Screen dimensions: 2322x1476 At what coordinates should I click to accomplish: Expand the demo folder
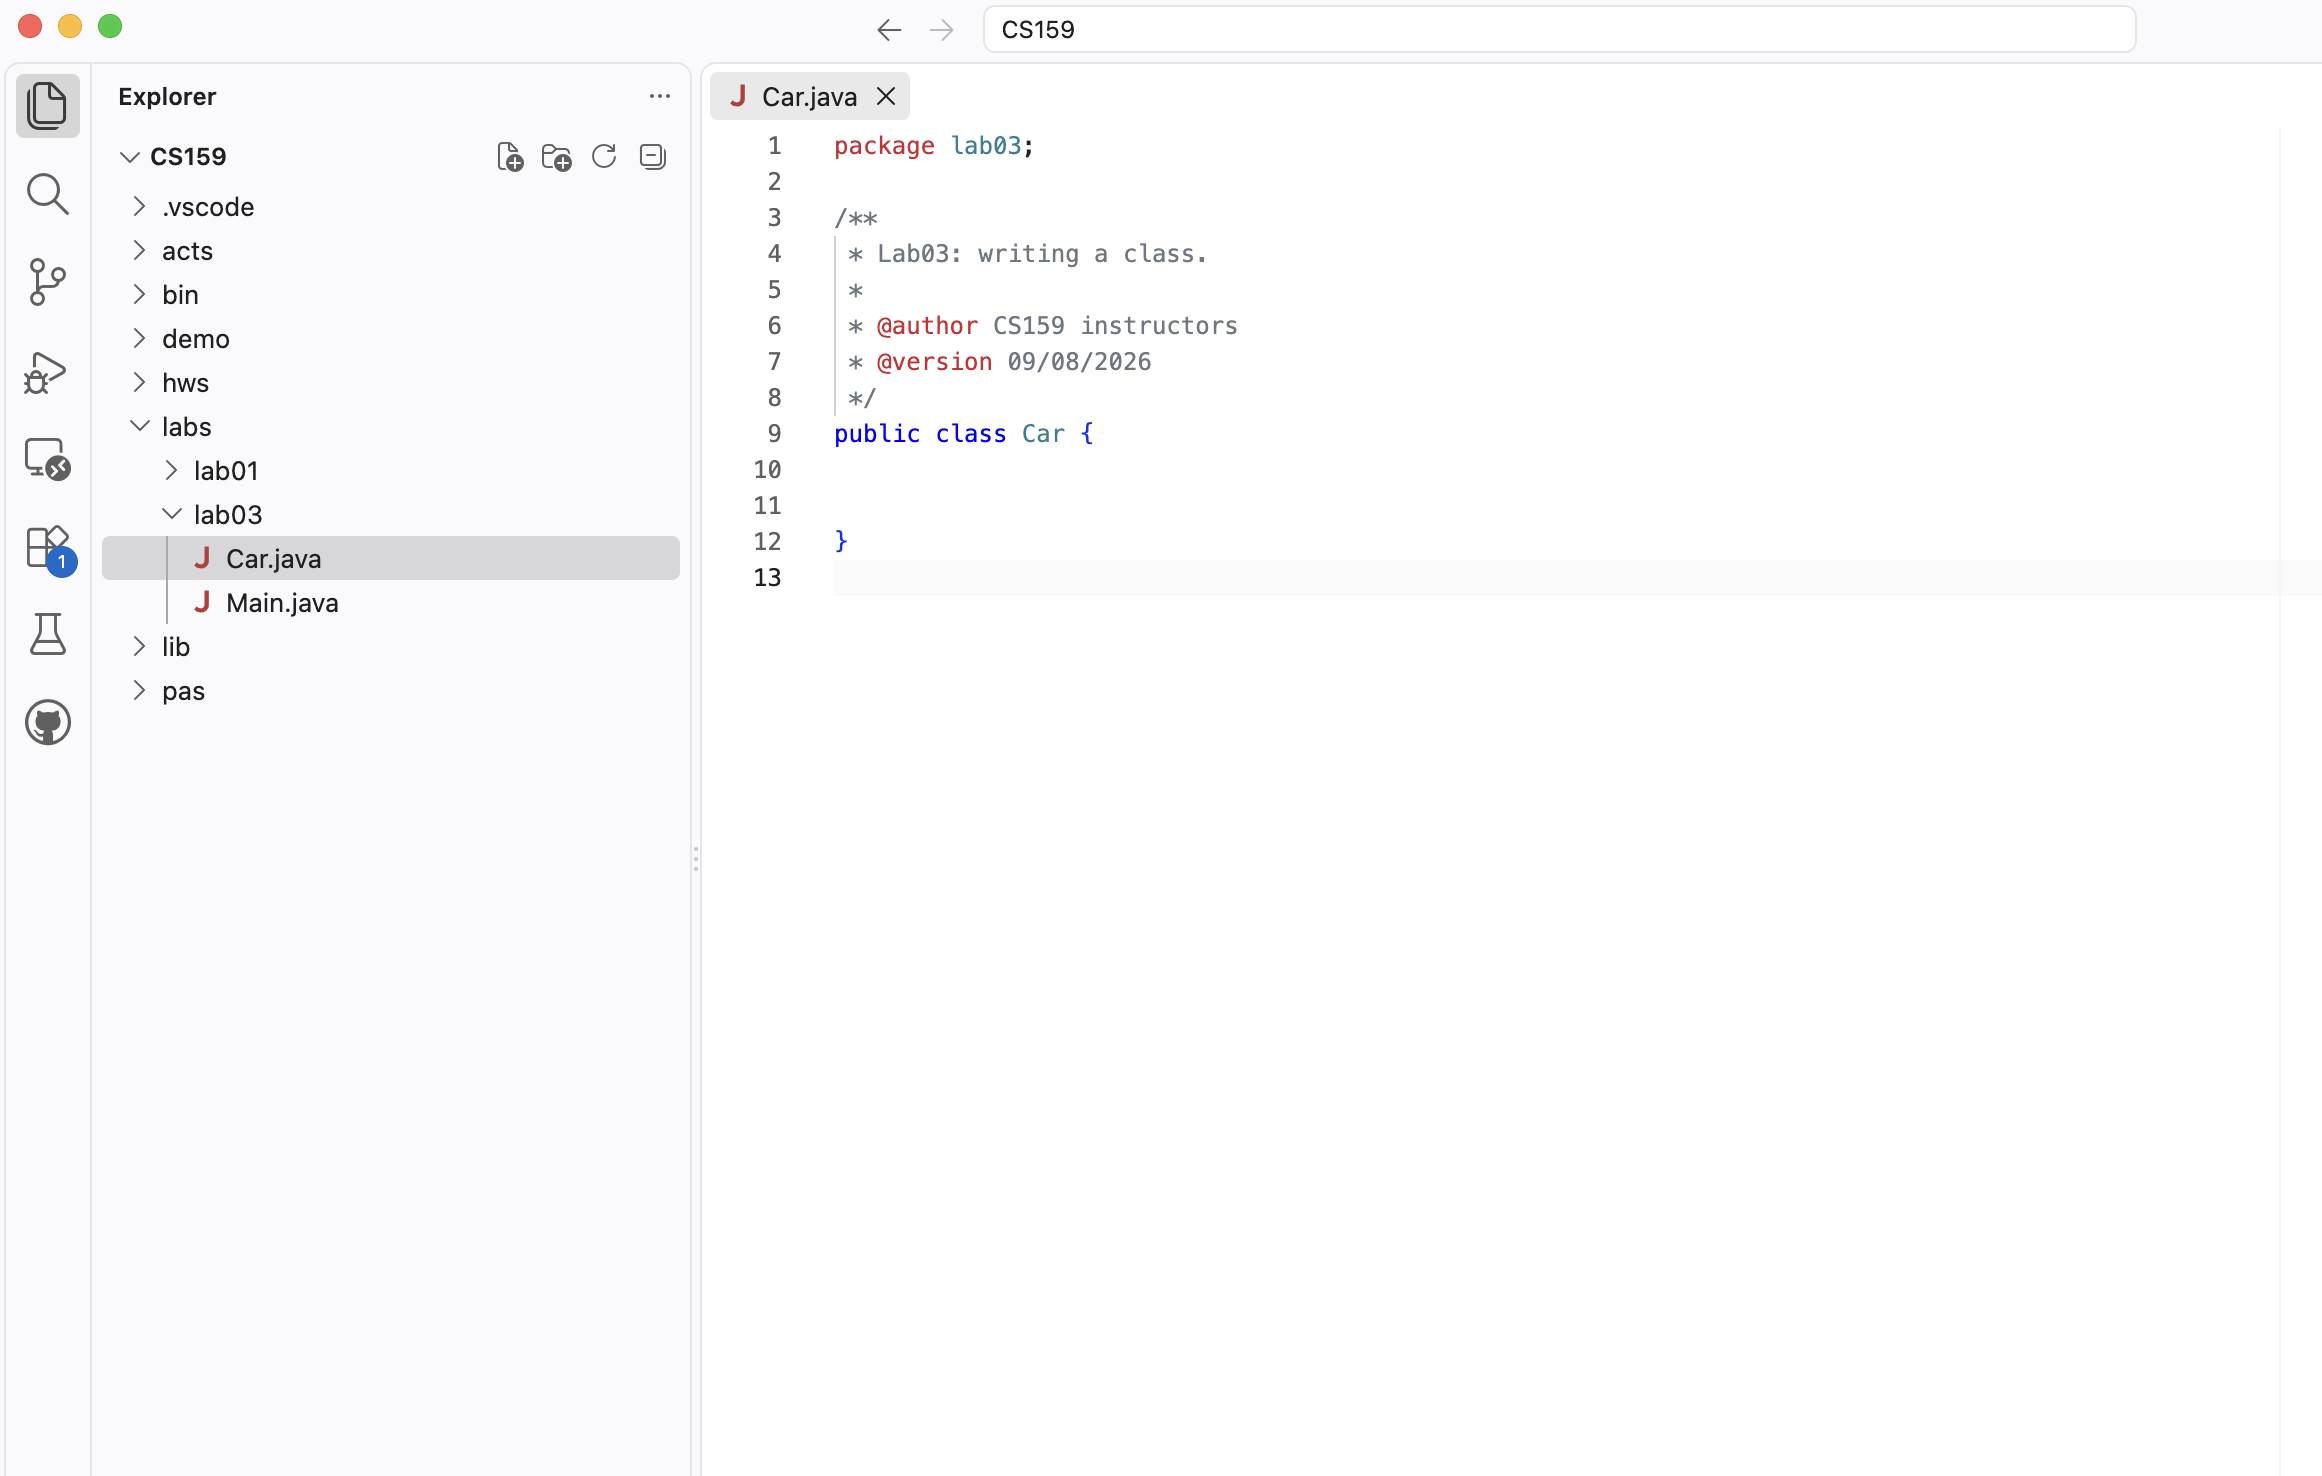[139, 338]
